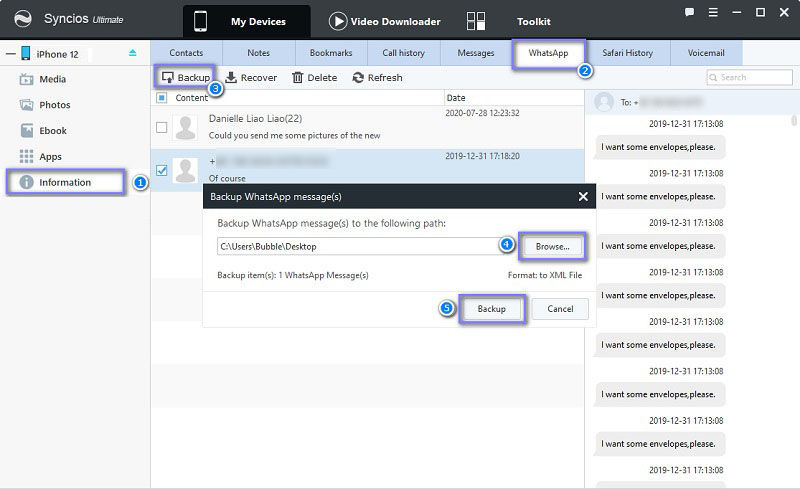Switch to the WhatsApp tab

pyautogui.click(x=548, y=53)
